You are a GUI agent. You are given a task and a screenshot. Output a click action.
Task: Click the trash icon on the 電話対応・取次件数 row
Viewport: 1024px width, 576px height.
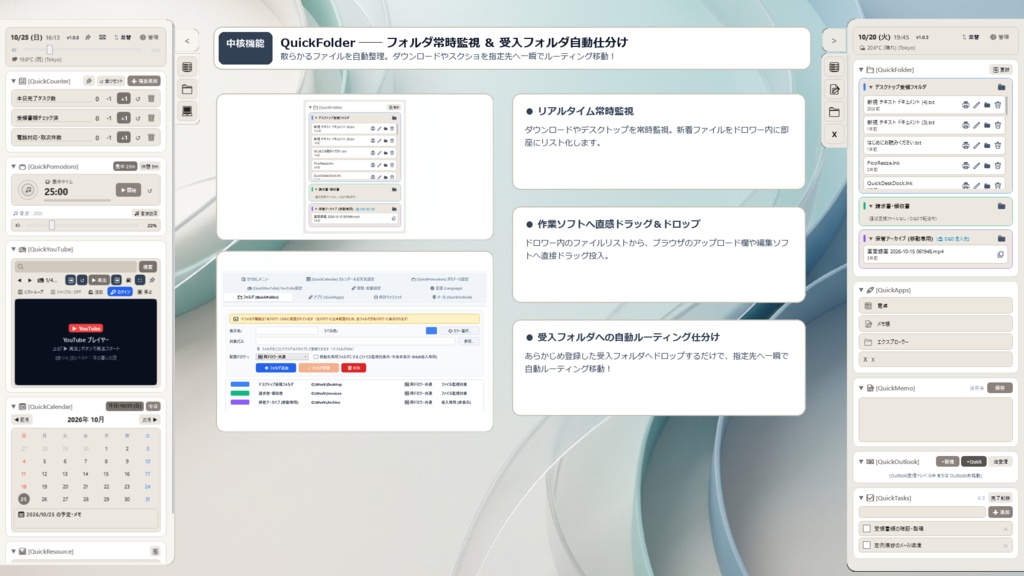(151, 138)
